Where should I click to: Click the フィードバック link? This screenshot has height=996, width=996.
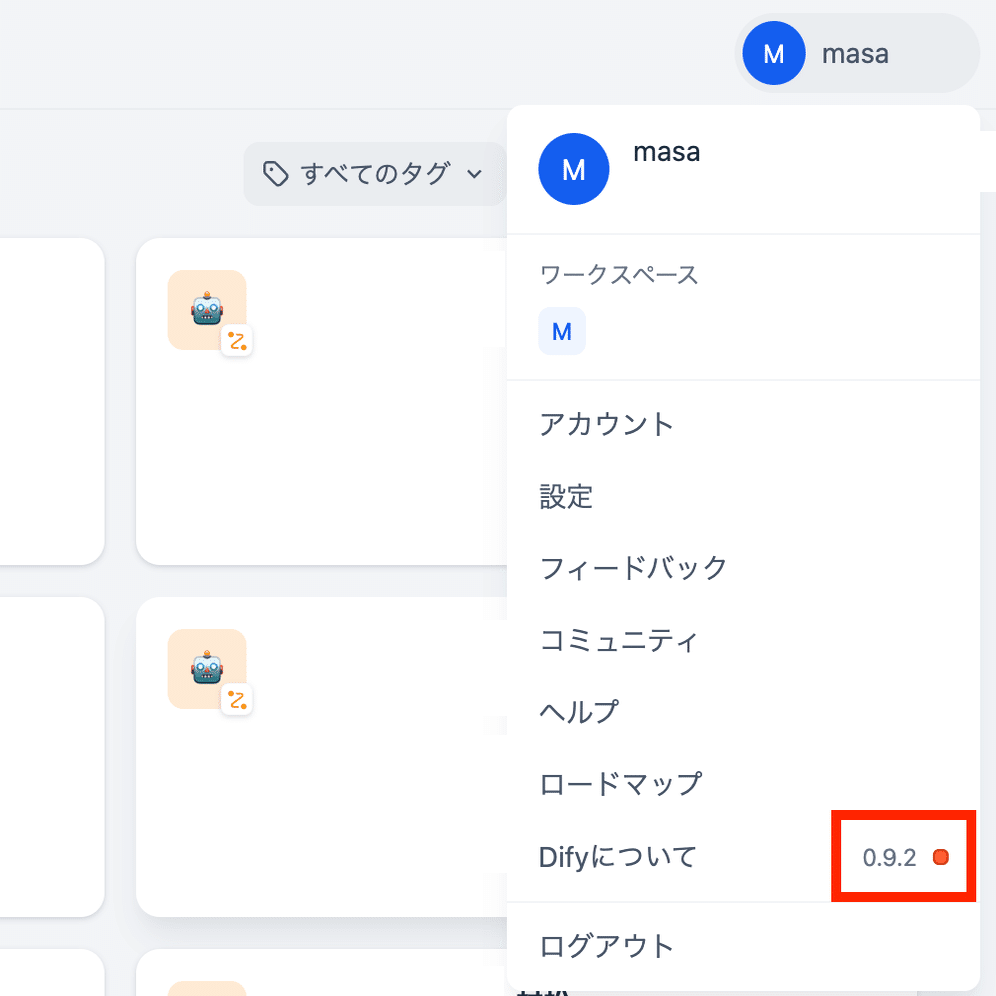pyautogui.click(x=633, y=568)
